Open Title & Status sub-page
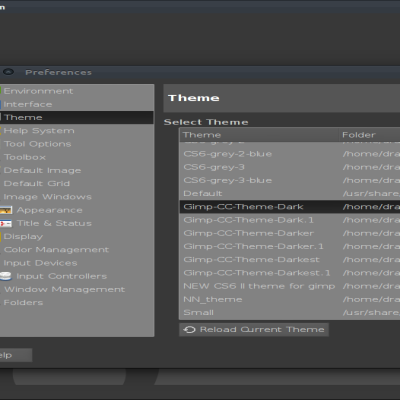Image resolution: width=400 pixels, height=400 pixels. pyautogui.click(x=54, y=223)
